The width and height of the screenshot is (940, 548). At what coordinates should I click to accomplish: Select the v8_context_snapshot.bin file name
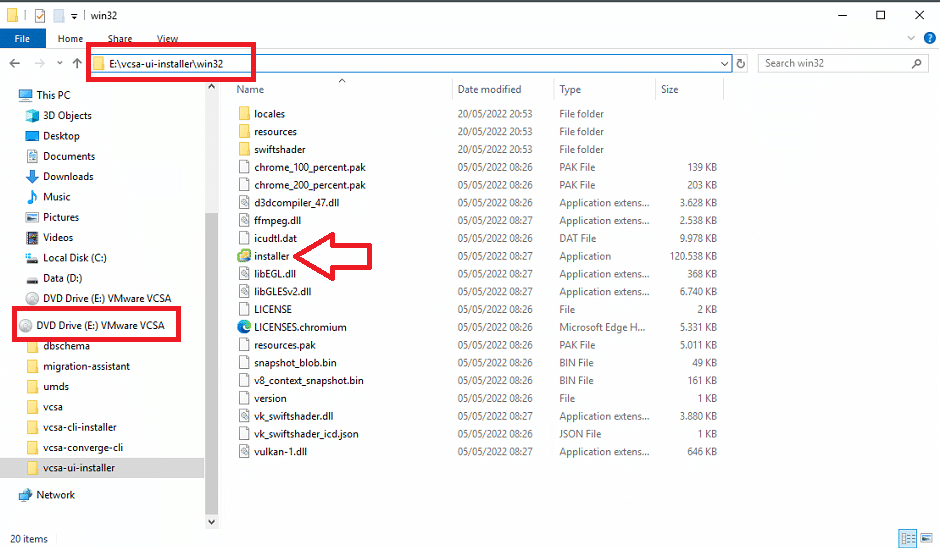[x=309, y=381]
